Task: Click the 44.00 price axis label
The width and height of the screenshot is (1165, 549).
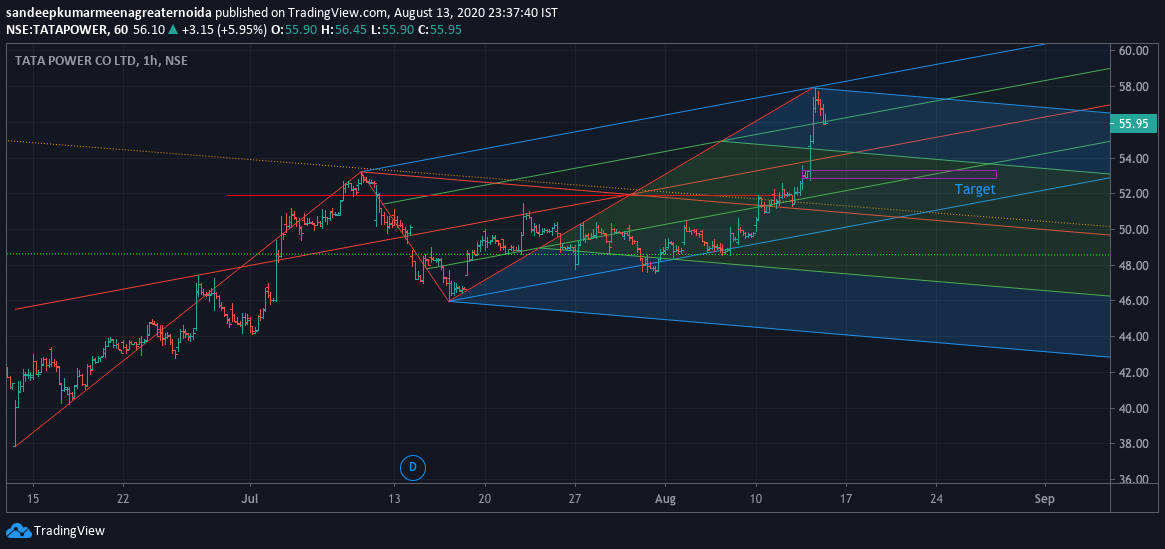Action: (x=1135, y=337)
